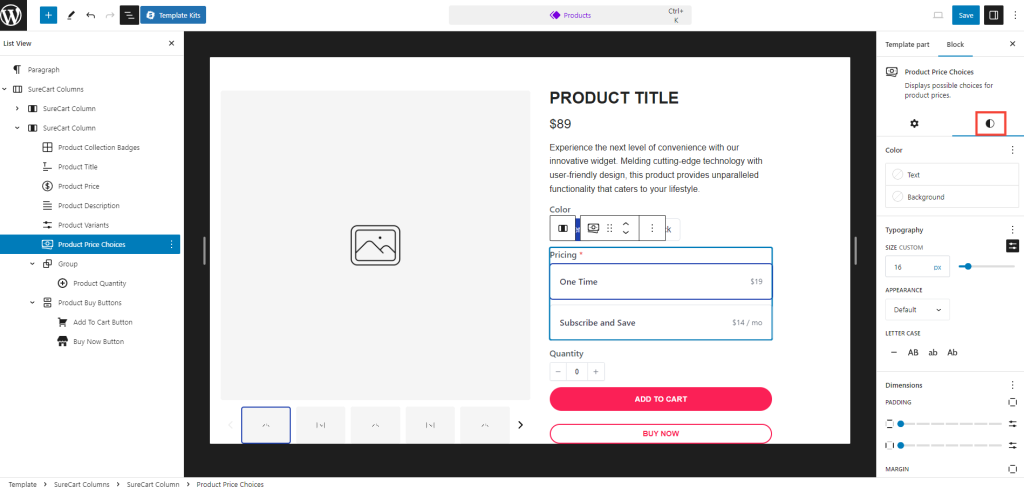Viewport: 1024px width, 488px height.
Task: Collapse the Group tree item
Action: [33, 264]
